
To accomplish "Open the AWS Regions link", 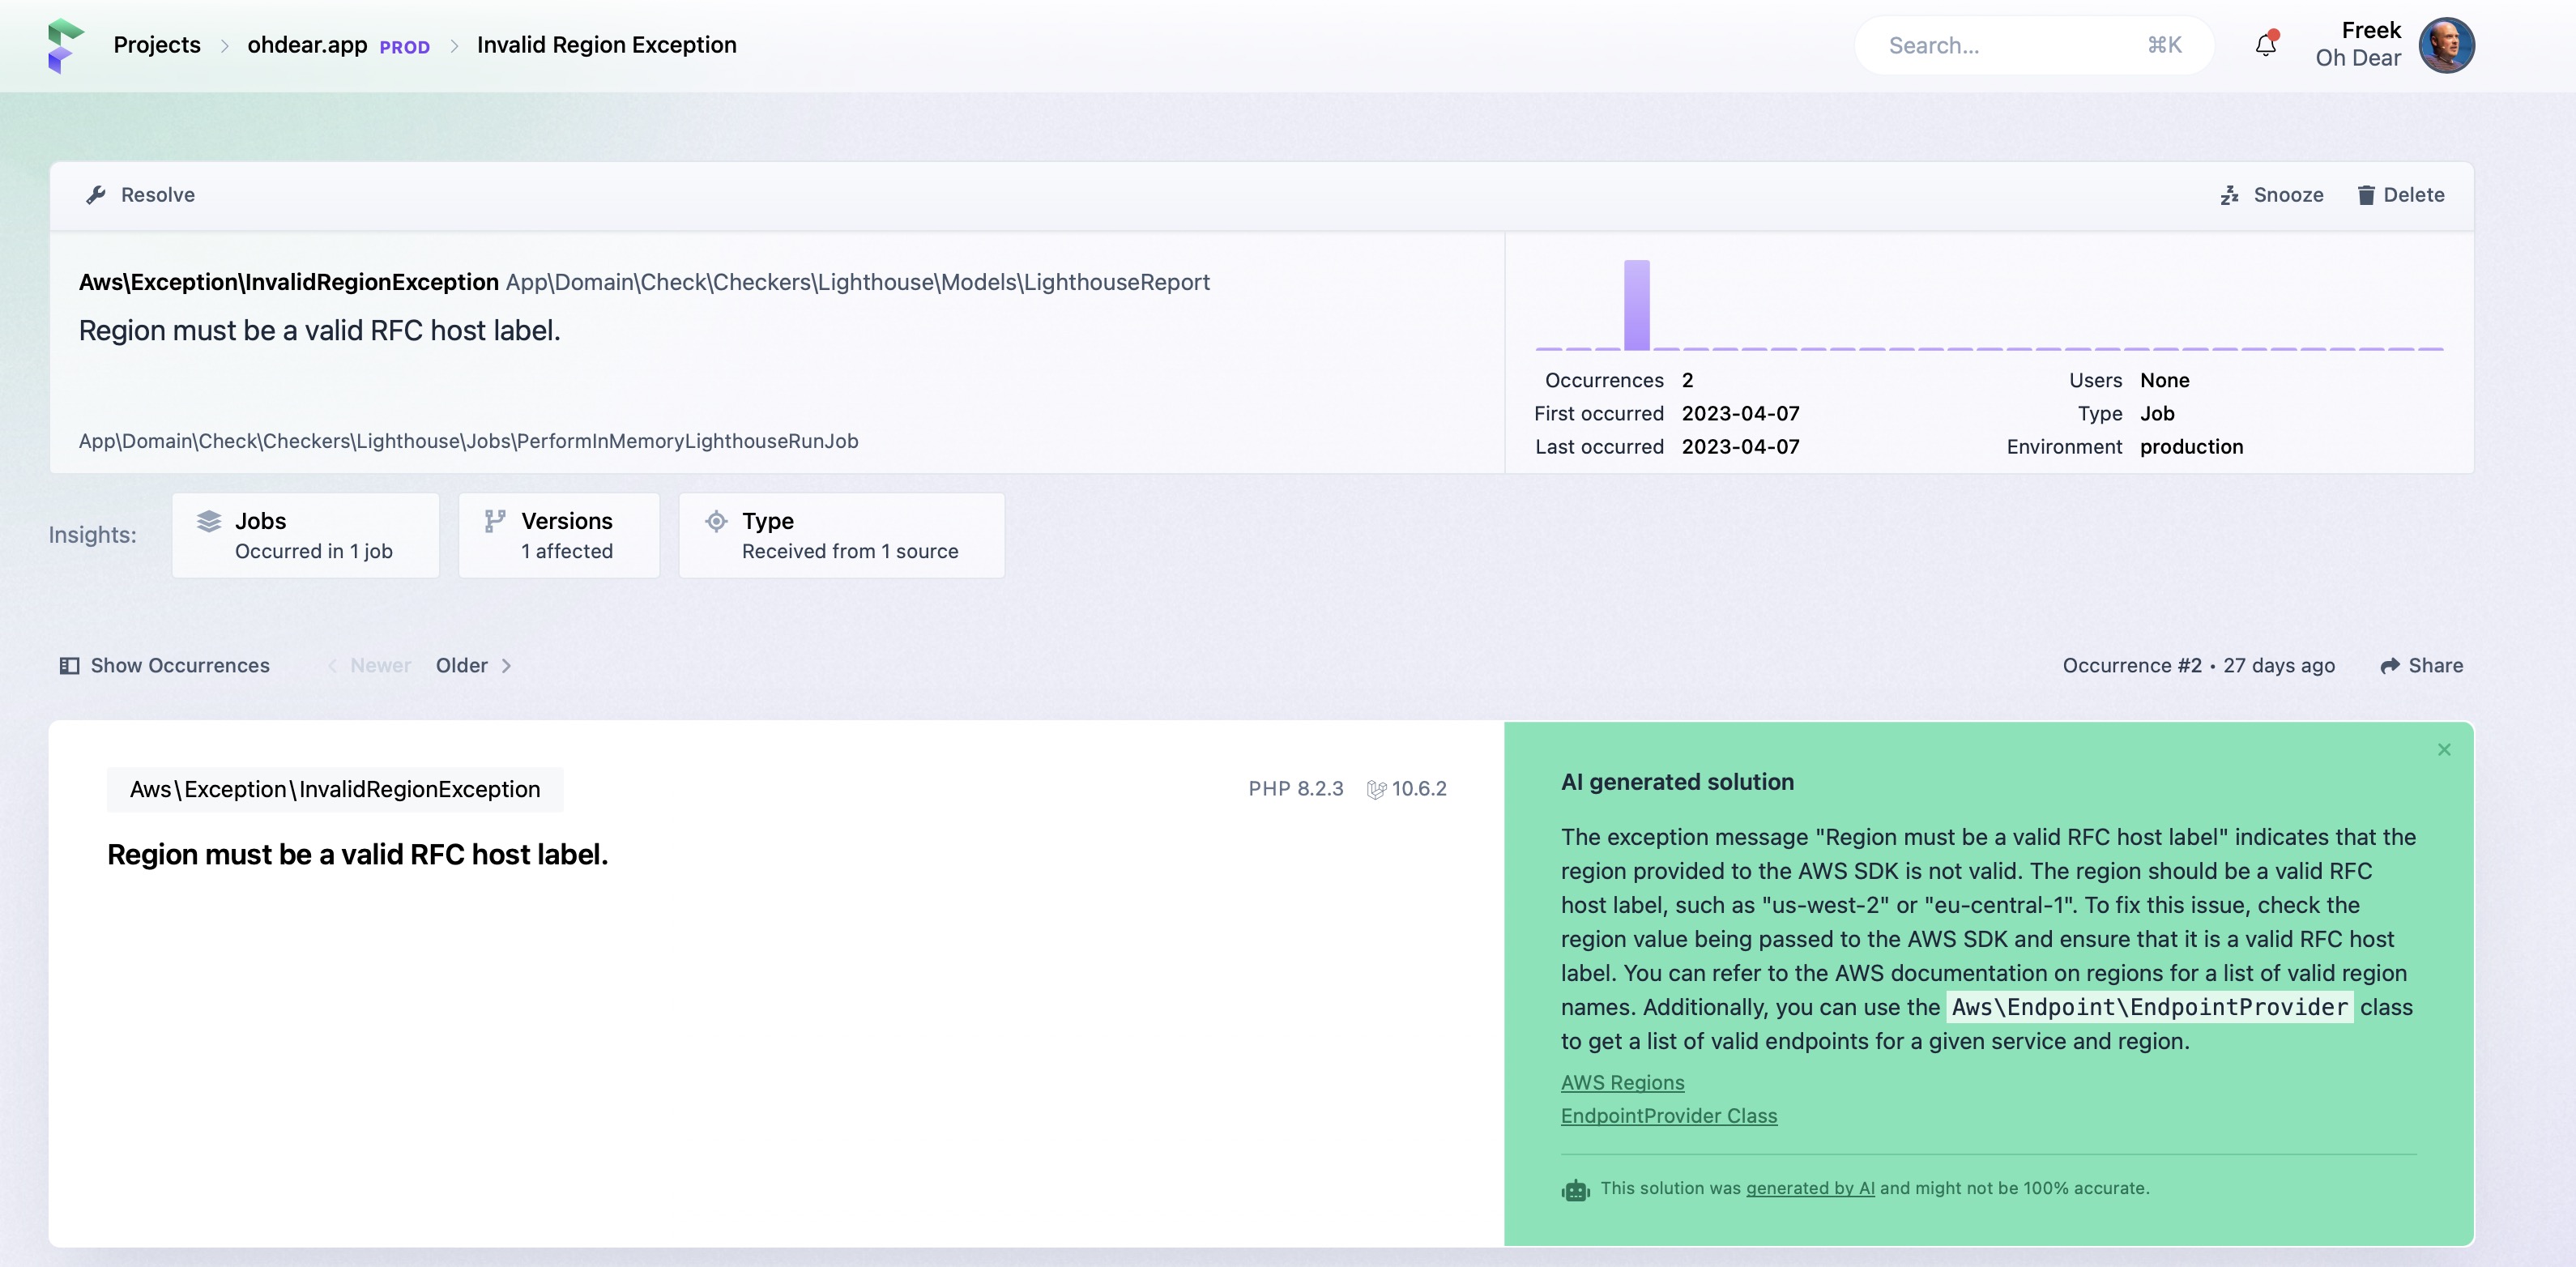I will pyautogui.click(x=1622, y=1082).
